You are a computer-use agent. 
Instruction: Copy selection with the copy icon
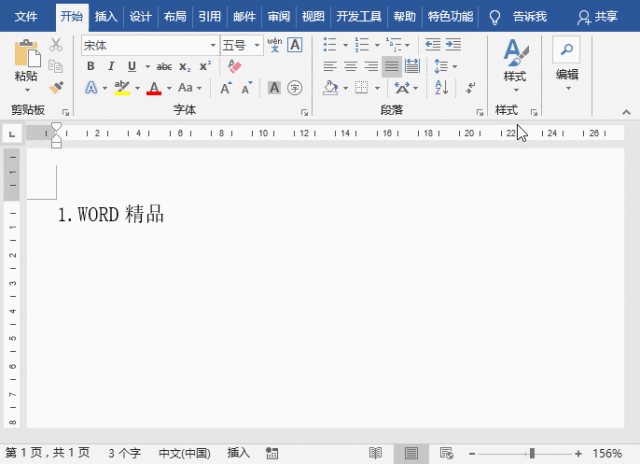[x=56, y=66]
